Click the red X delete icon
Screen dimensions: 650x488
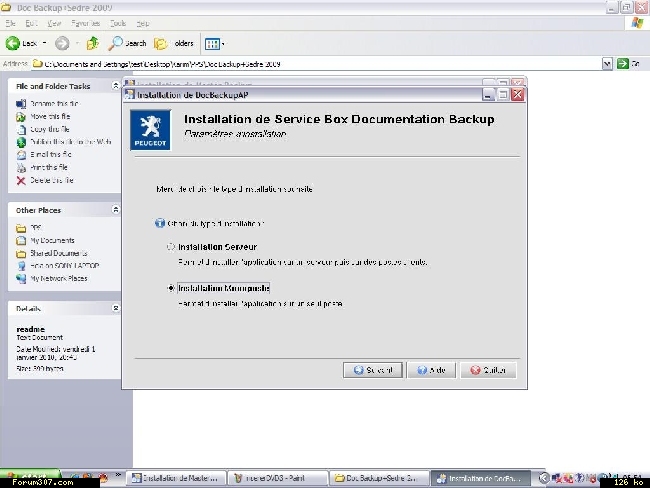click(x=21, y=180)
